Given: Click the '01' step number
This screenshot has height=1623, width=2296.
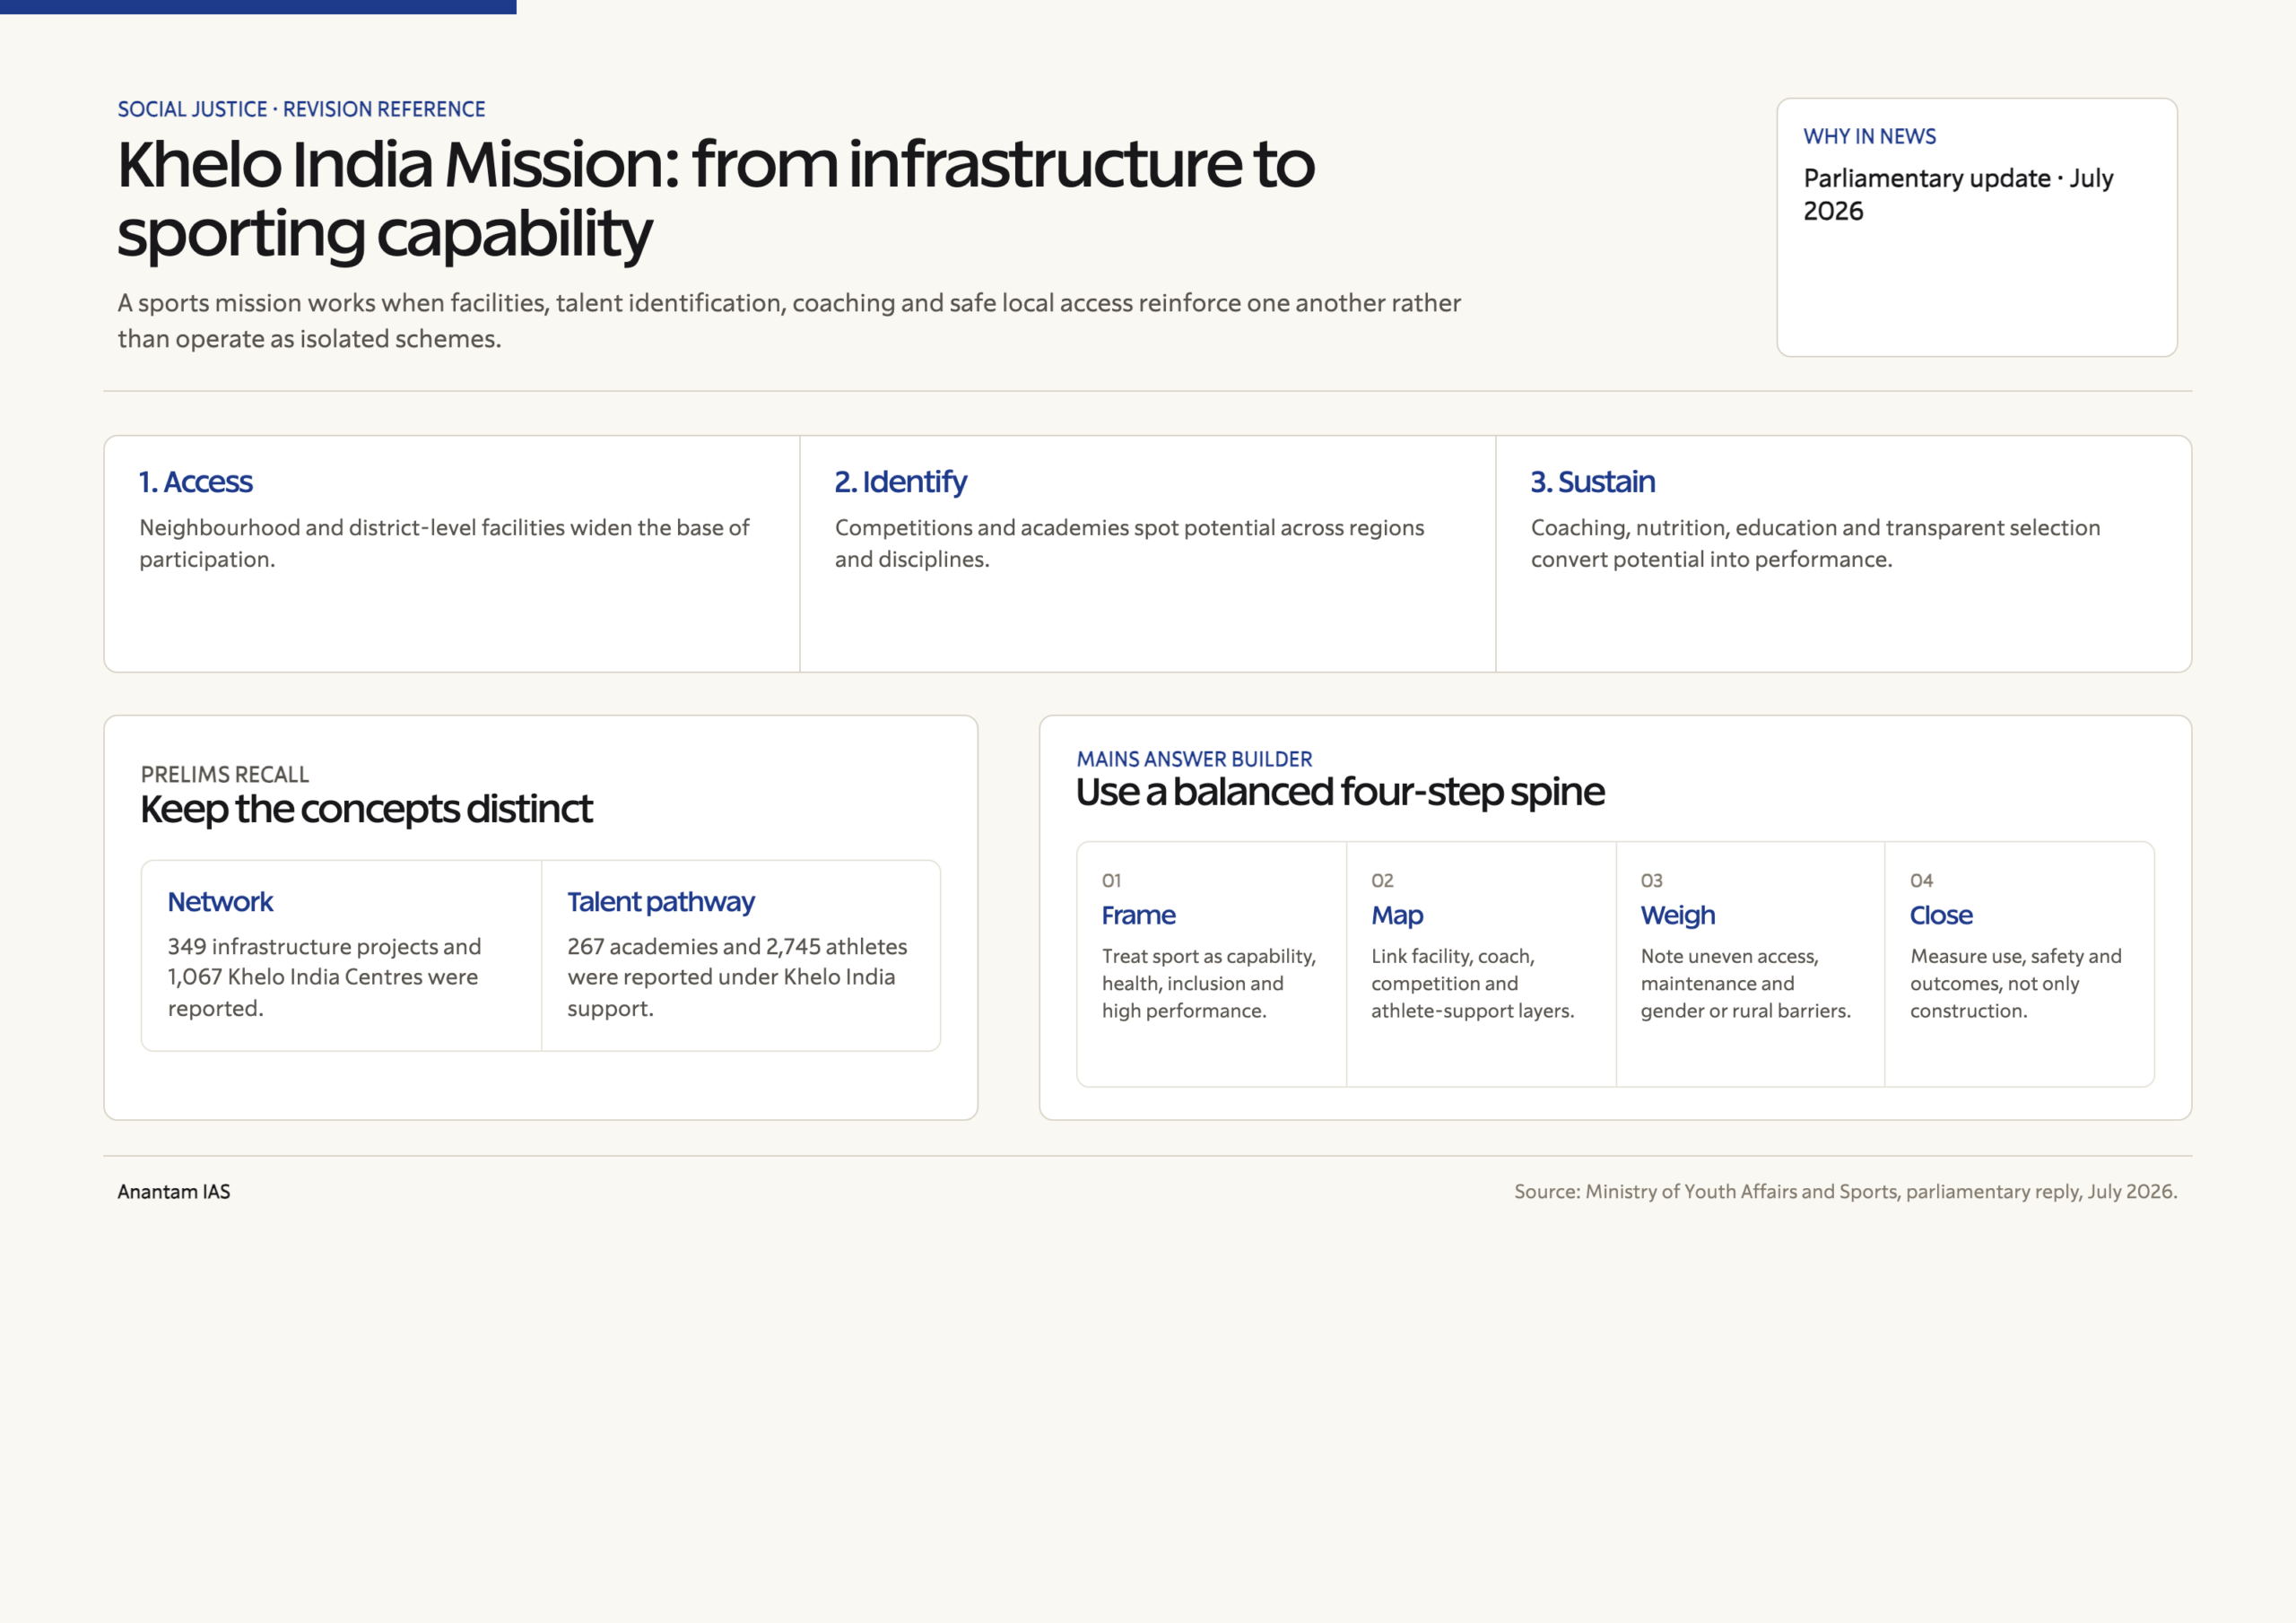Looking at the screenshot, I should (1111, 880).
